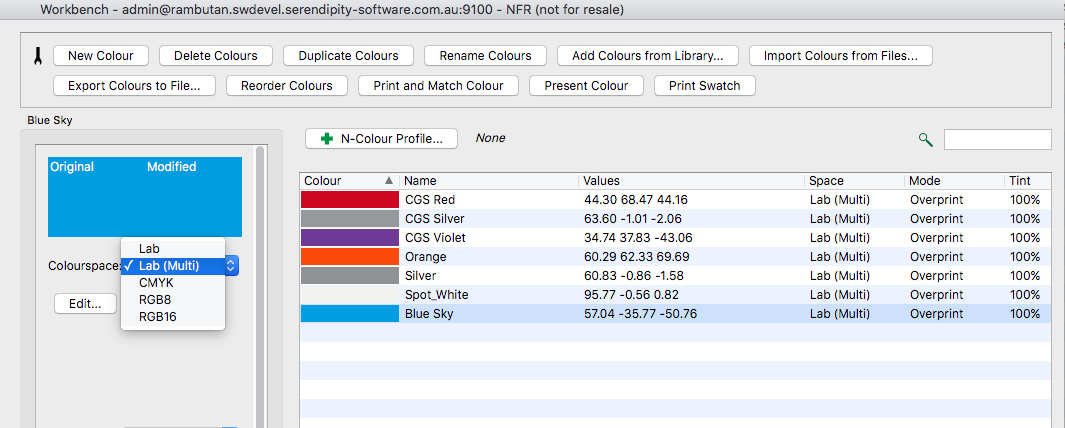Click the CGS Red colour swatch
Screen dimensions: 1065x428
click(x=350, y=200)
